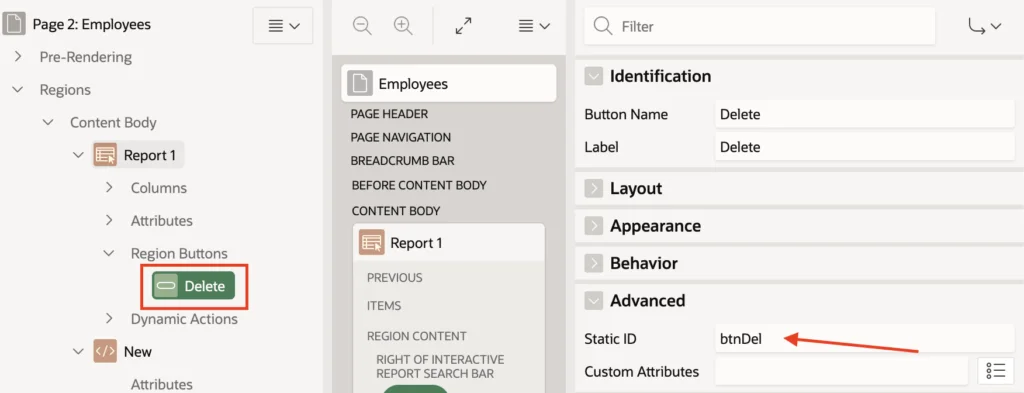
Task: Select Report 1 region in layout
Action: tap(449, 243)
